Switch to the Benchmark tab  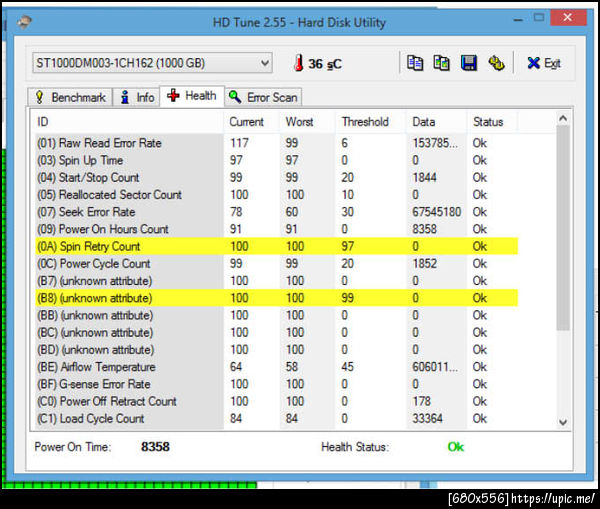click(70, 97)
